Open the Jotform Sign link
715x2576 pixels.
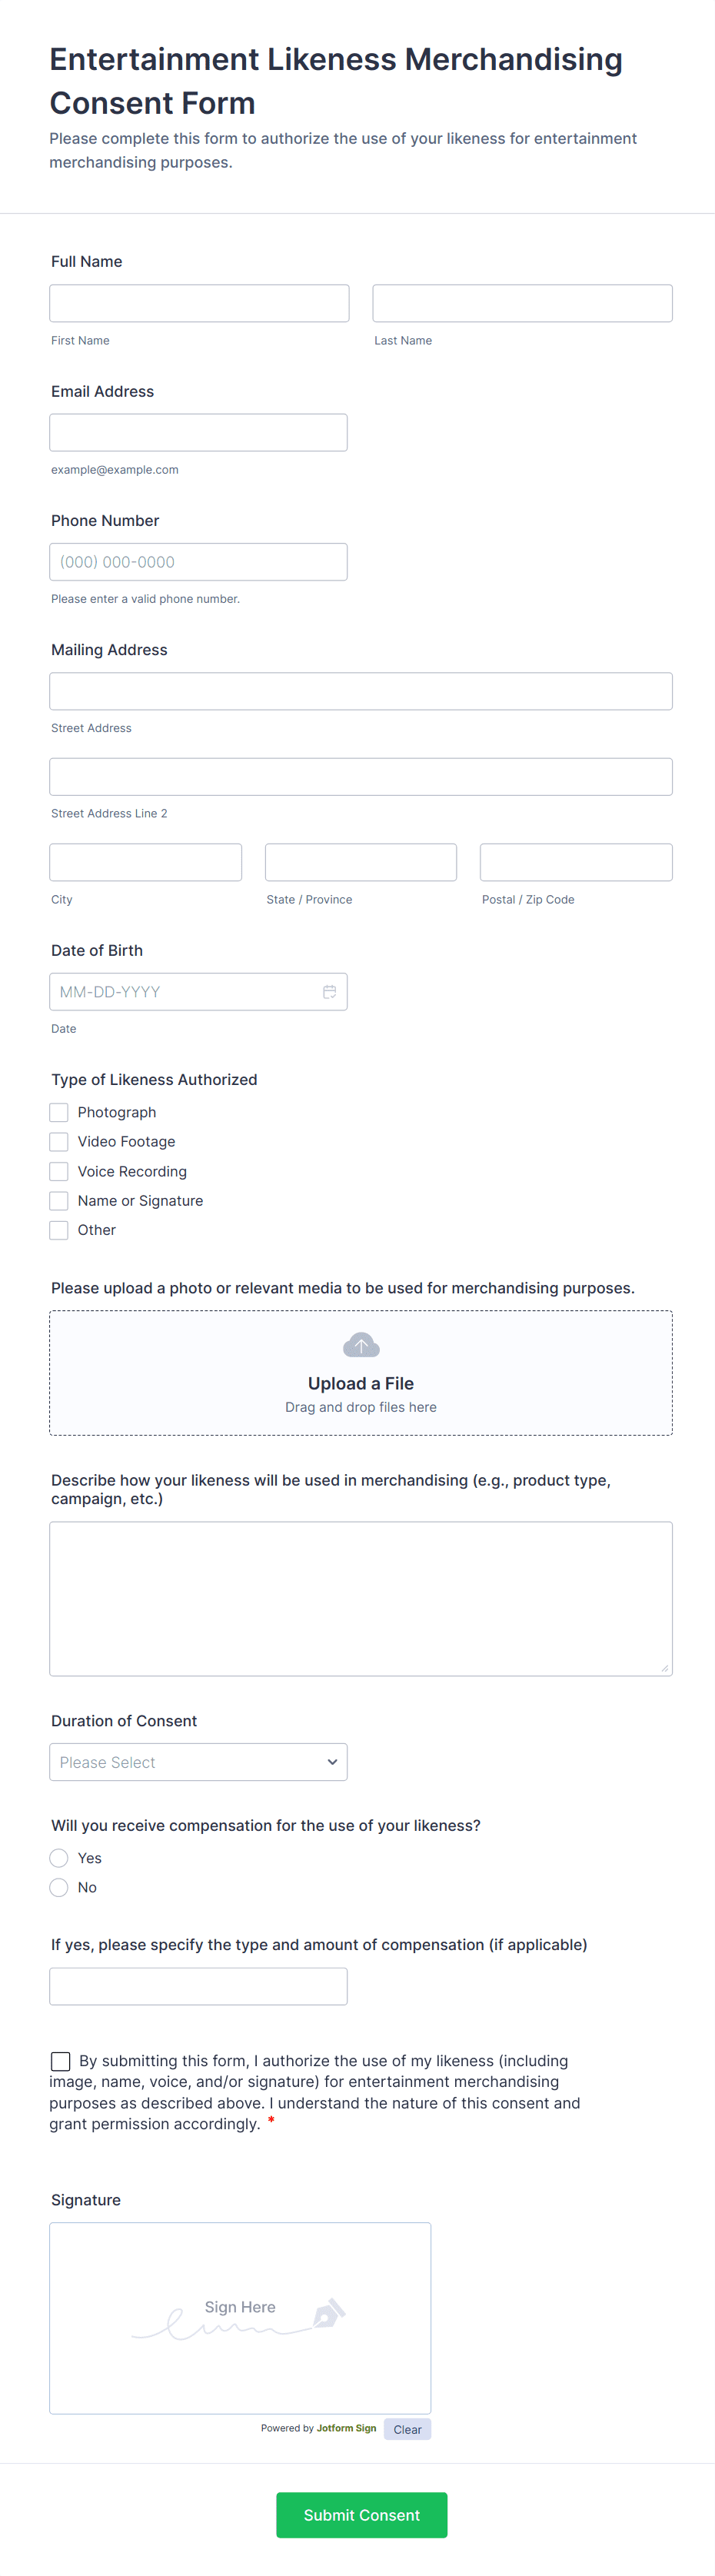click(346, 2428)
